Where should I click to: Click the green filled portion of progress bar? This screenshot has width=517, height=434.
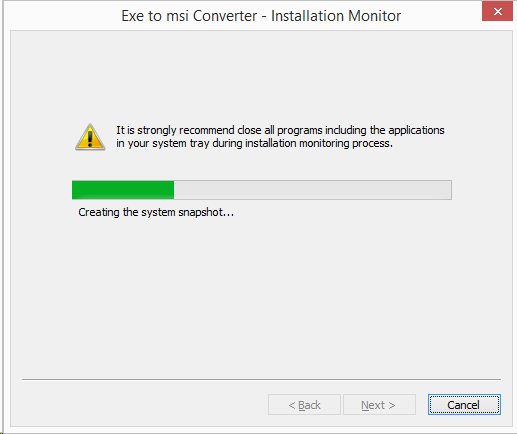point(123,190)
